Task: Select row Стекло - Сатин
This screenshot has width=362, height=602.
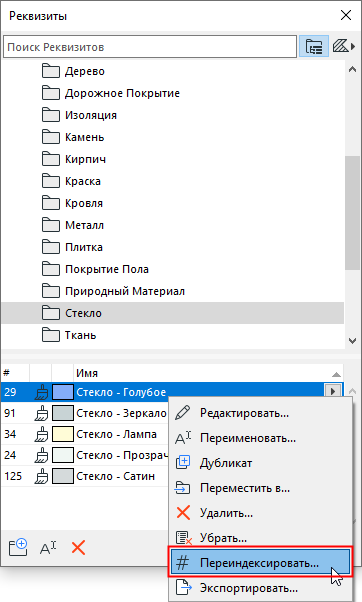Action: pyautogui.click(x=85, y=476)
